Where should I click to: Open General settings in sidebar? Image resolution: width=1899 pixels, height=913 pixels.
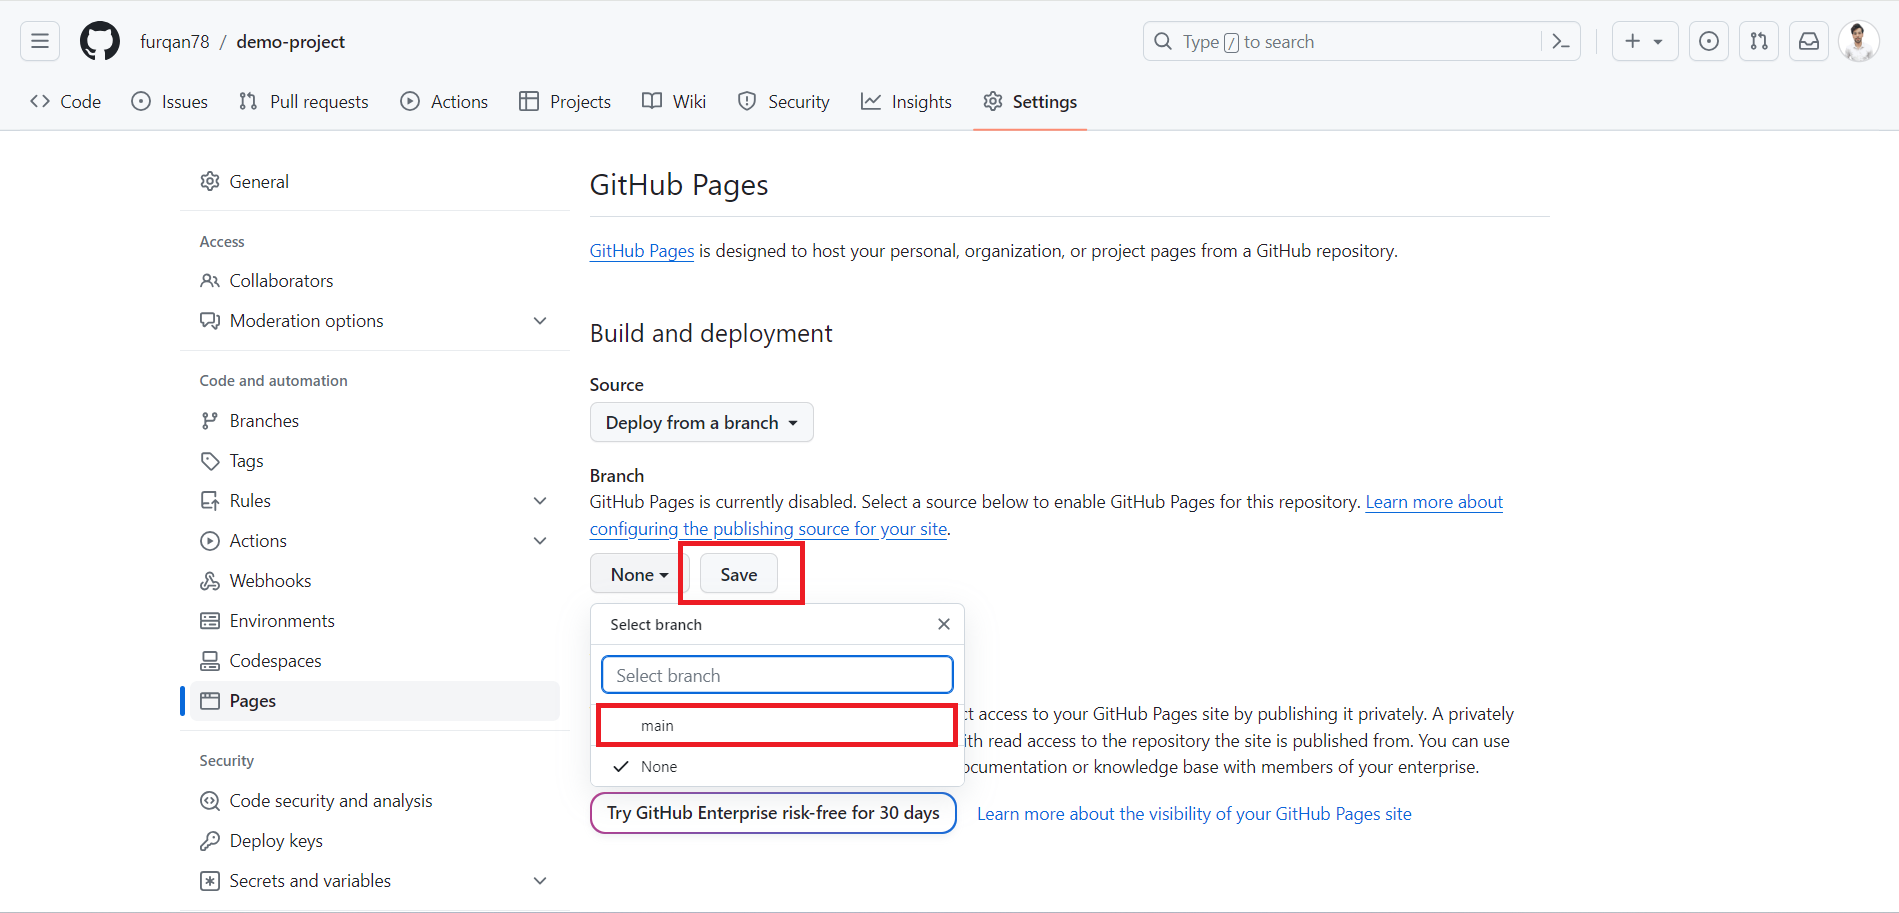pos(375,181)
